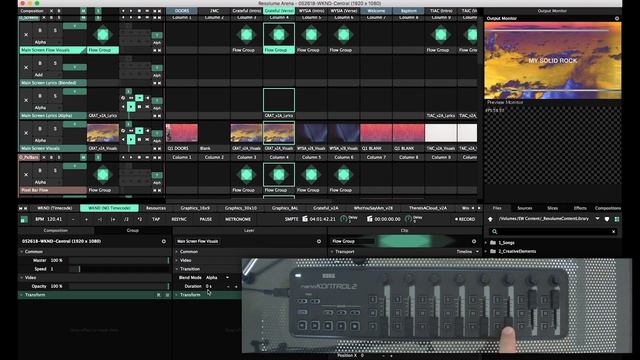Image resolution: width=640 pixels, height=360 pixels.
Task: Adjust composition Opacity 100% slider
Action: 119,286
